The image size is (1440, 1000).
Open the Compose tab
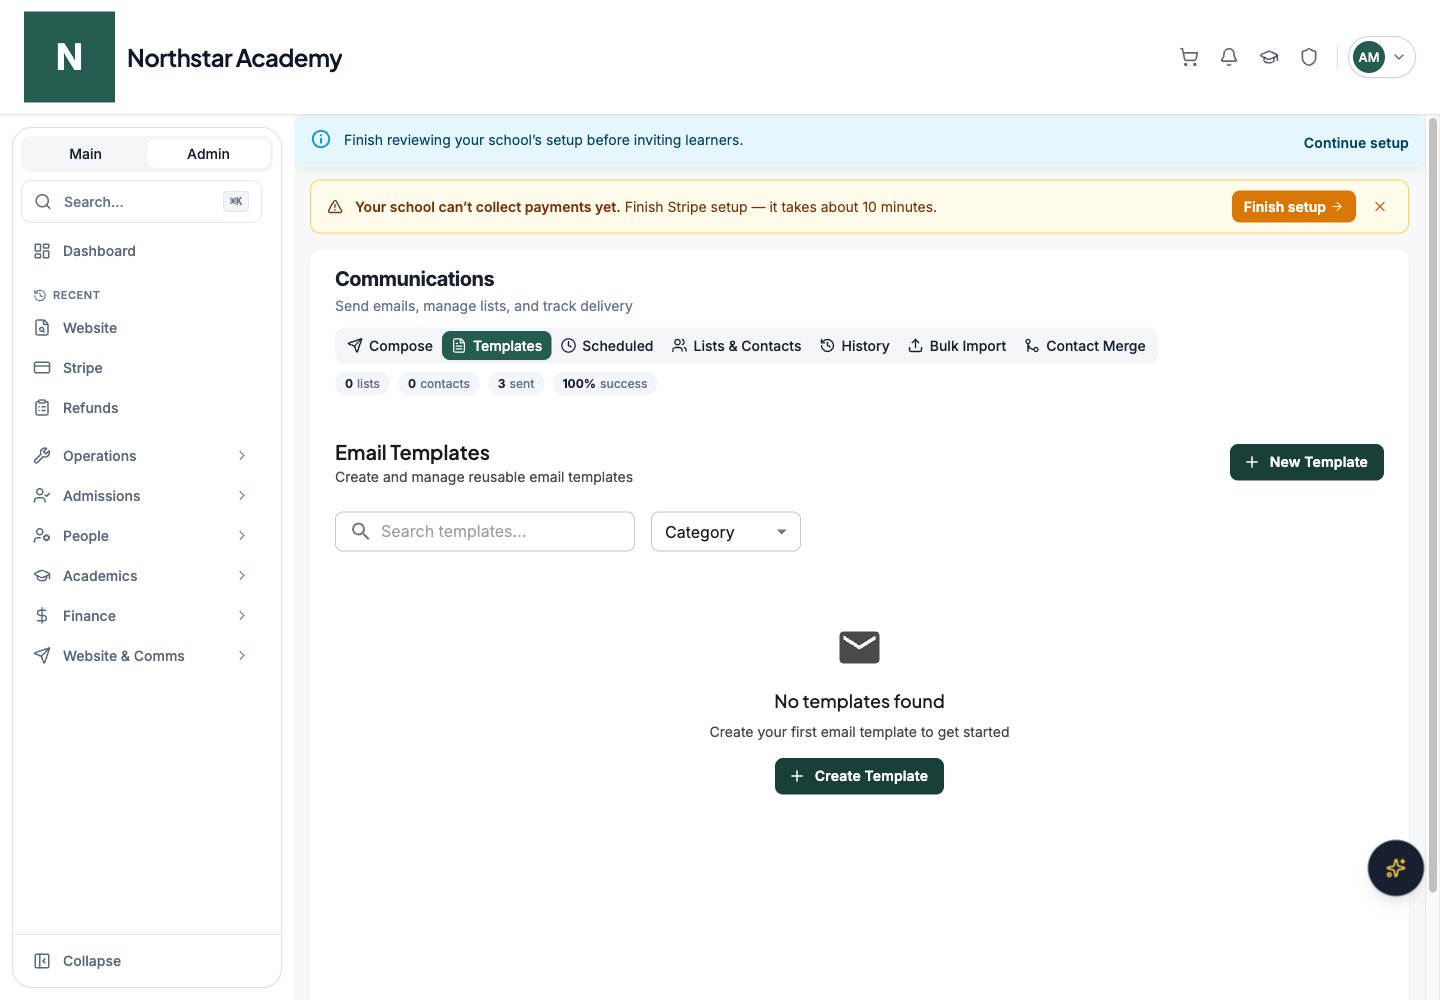390,346
